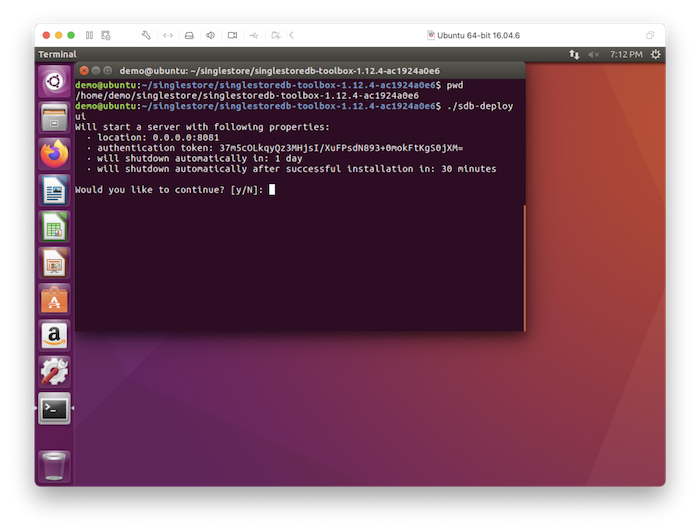
Task: Open hard disk device icon
Action: click(189, 35)
